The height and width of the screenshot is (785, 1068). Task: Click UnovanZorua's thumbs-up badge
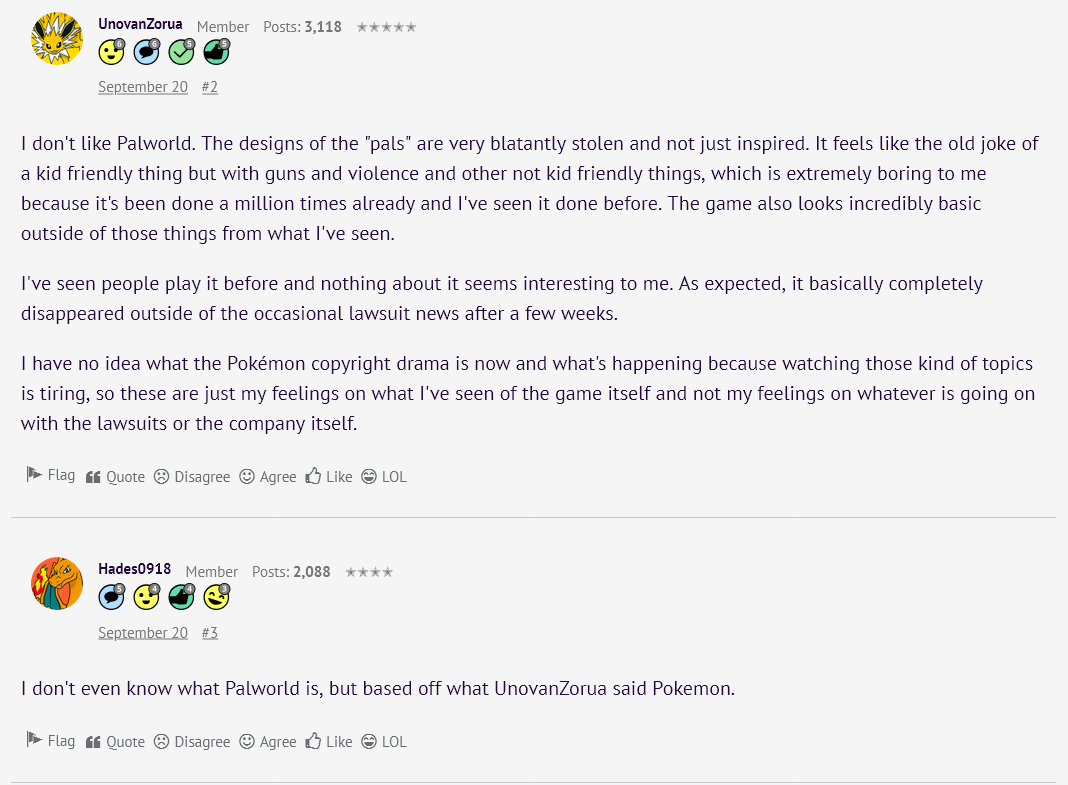[216, 52]
